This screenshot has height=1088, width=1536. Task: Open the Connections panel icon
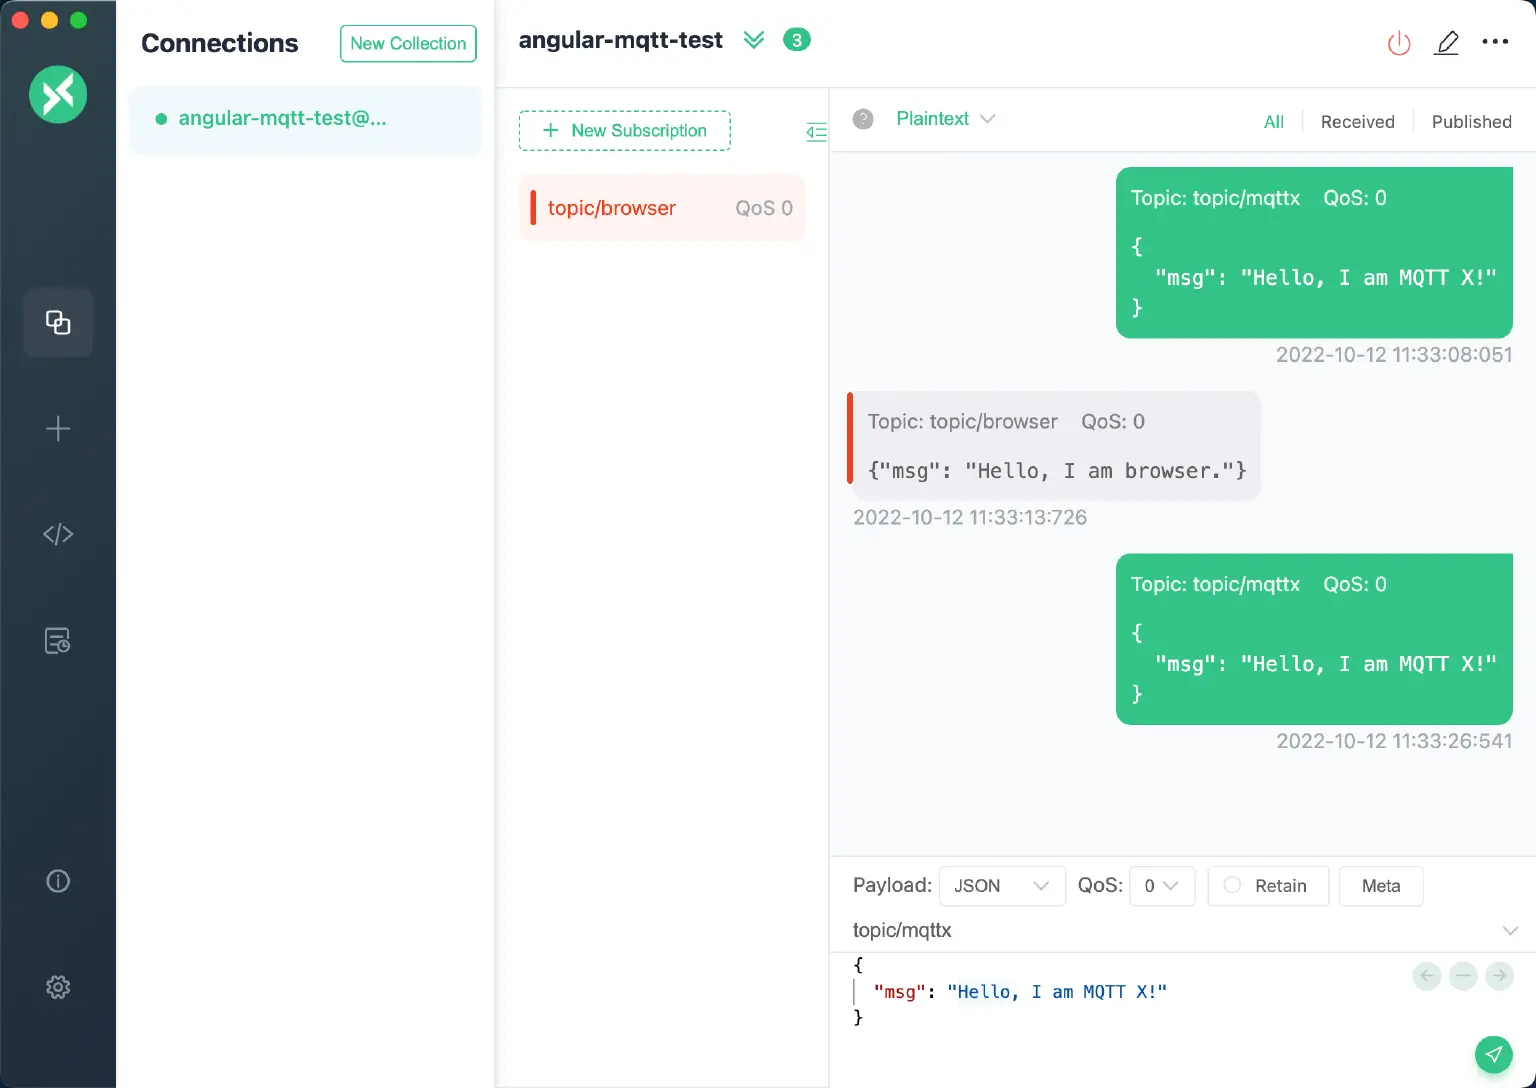tap(58, 322)
